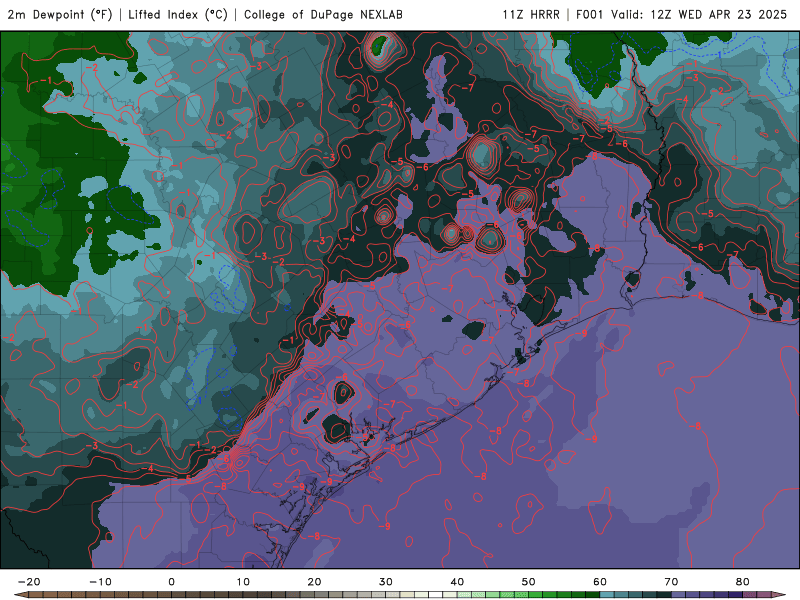Viewport: 800px width, 600px height.
Task: Click the -20 tick label on colorbar
Action: pos(29,582)
